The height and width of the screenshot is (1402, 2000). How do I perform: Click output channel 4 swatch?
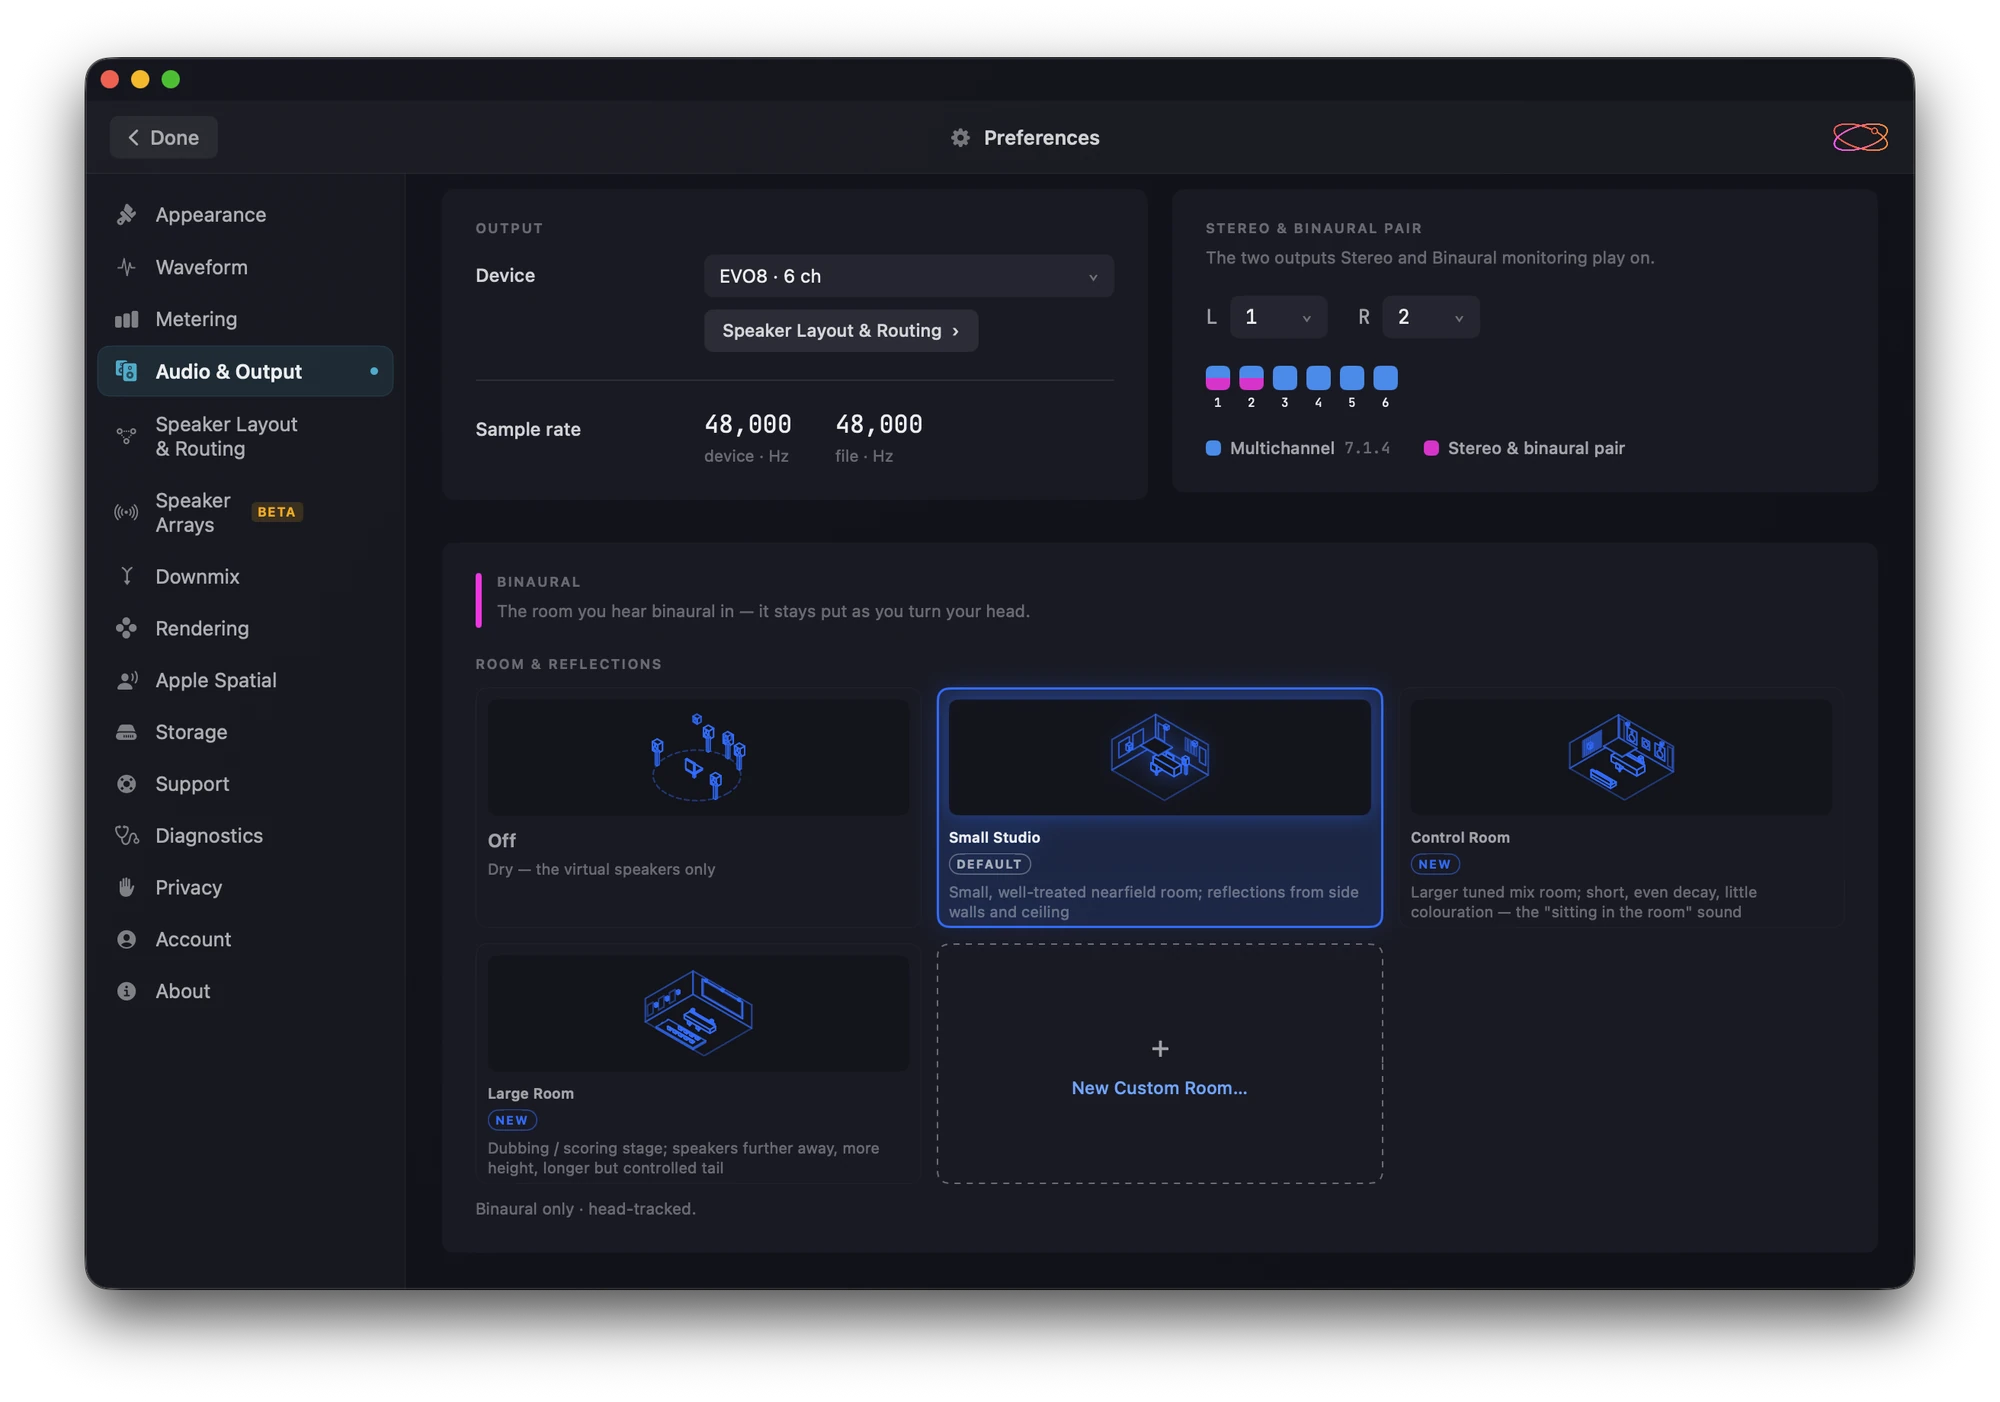tap(1318, 378)
